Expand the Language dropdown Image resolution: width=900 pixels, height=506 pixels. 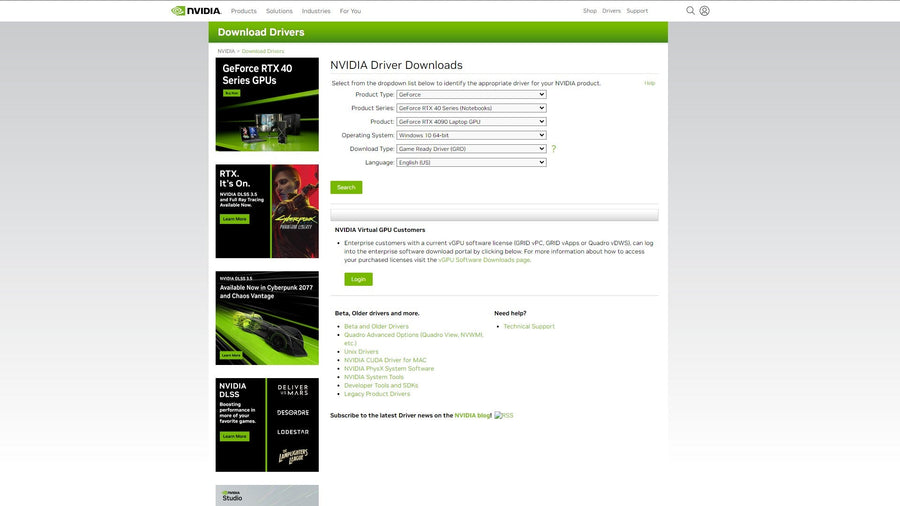(471, 162)
